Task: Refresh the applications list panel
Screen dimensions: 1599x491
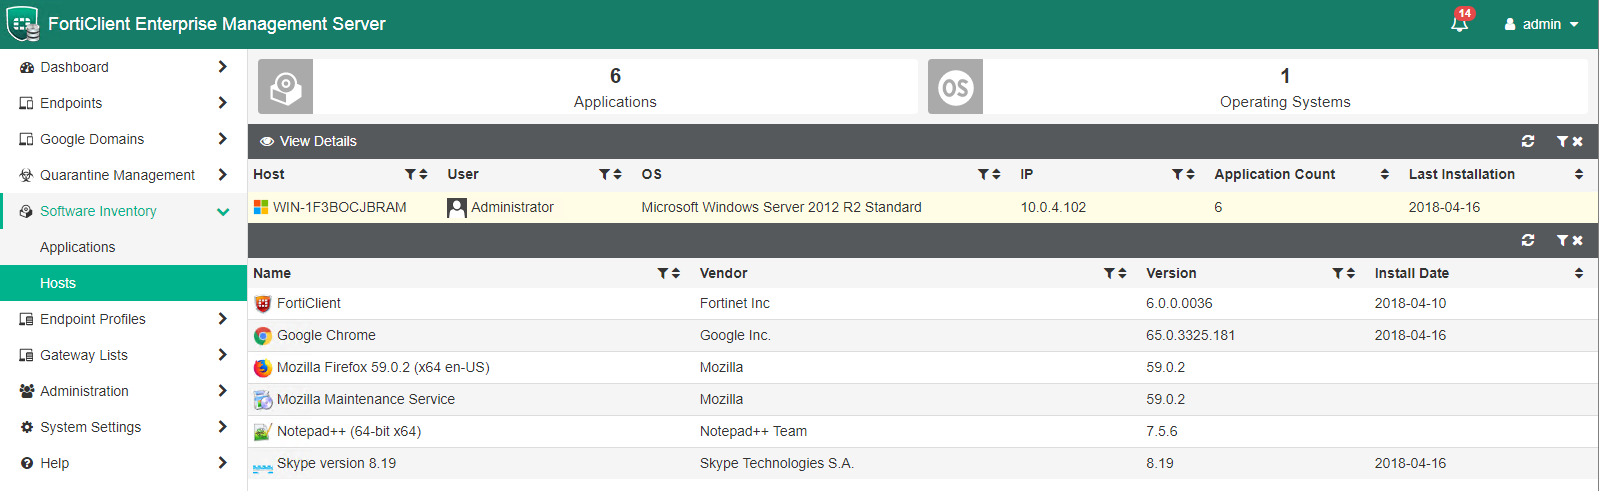Action: tap(1528, 240)
